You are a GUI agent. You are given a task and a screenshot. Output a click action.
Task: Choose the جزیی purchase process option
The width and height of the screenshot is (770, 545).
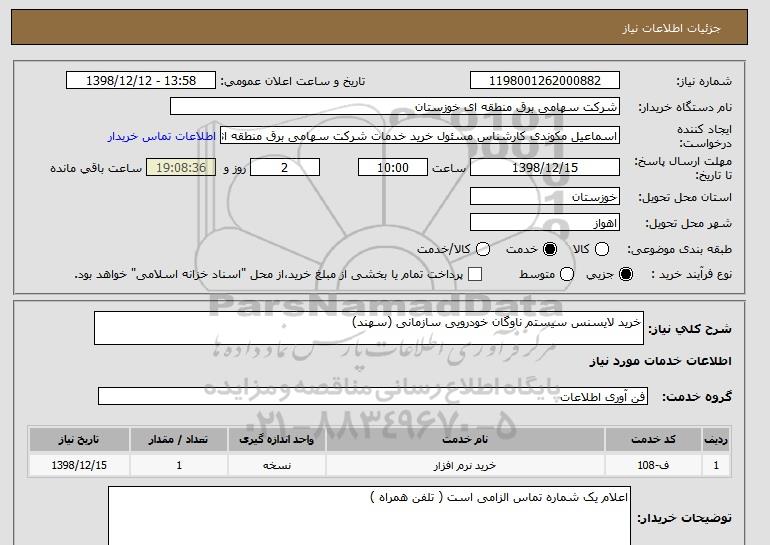[x=626, y=274]
